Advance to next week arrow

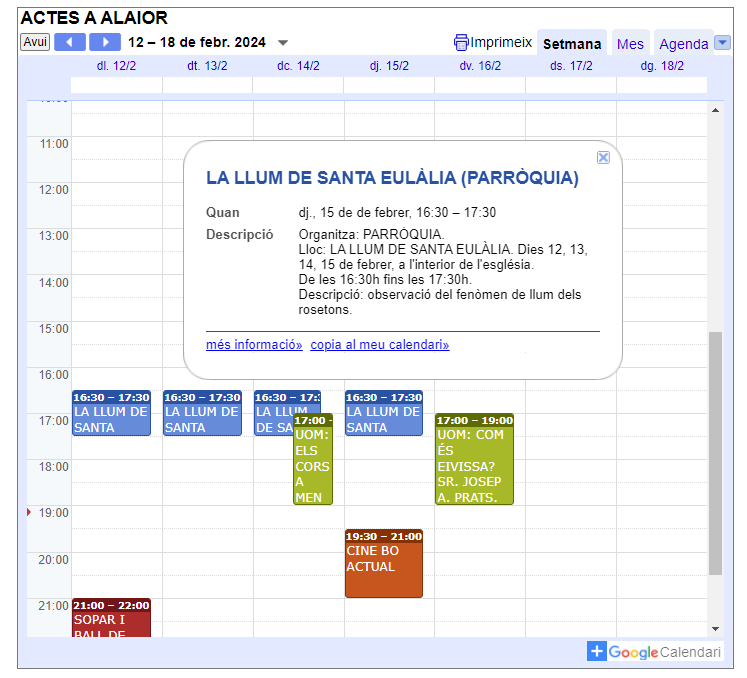tap(104, 42)
